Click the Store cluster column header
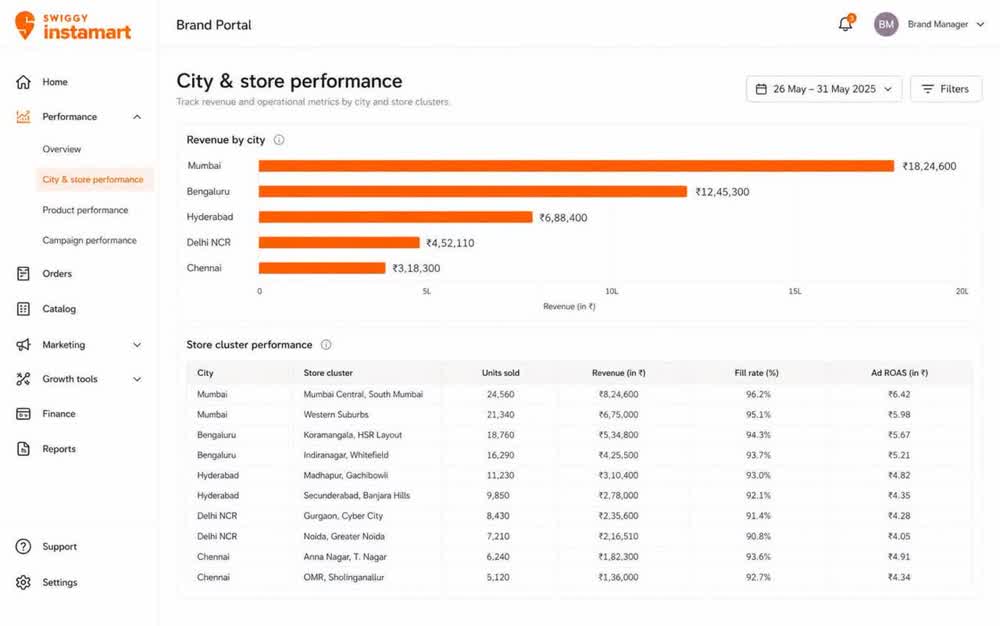 click(328, 373)
